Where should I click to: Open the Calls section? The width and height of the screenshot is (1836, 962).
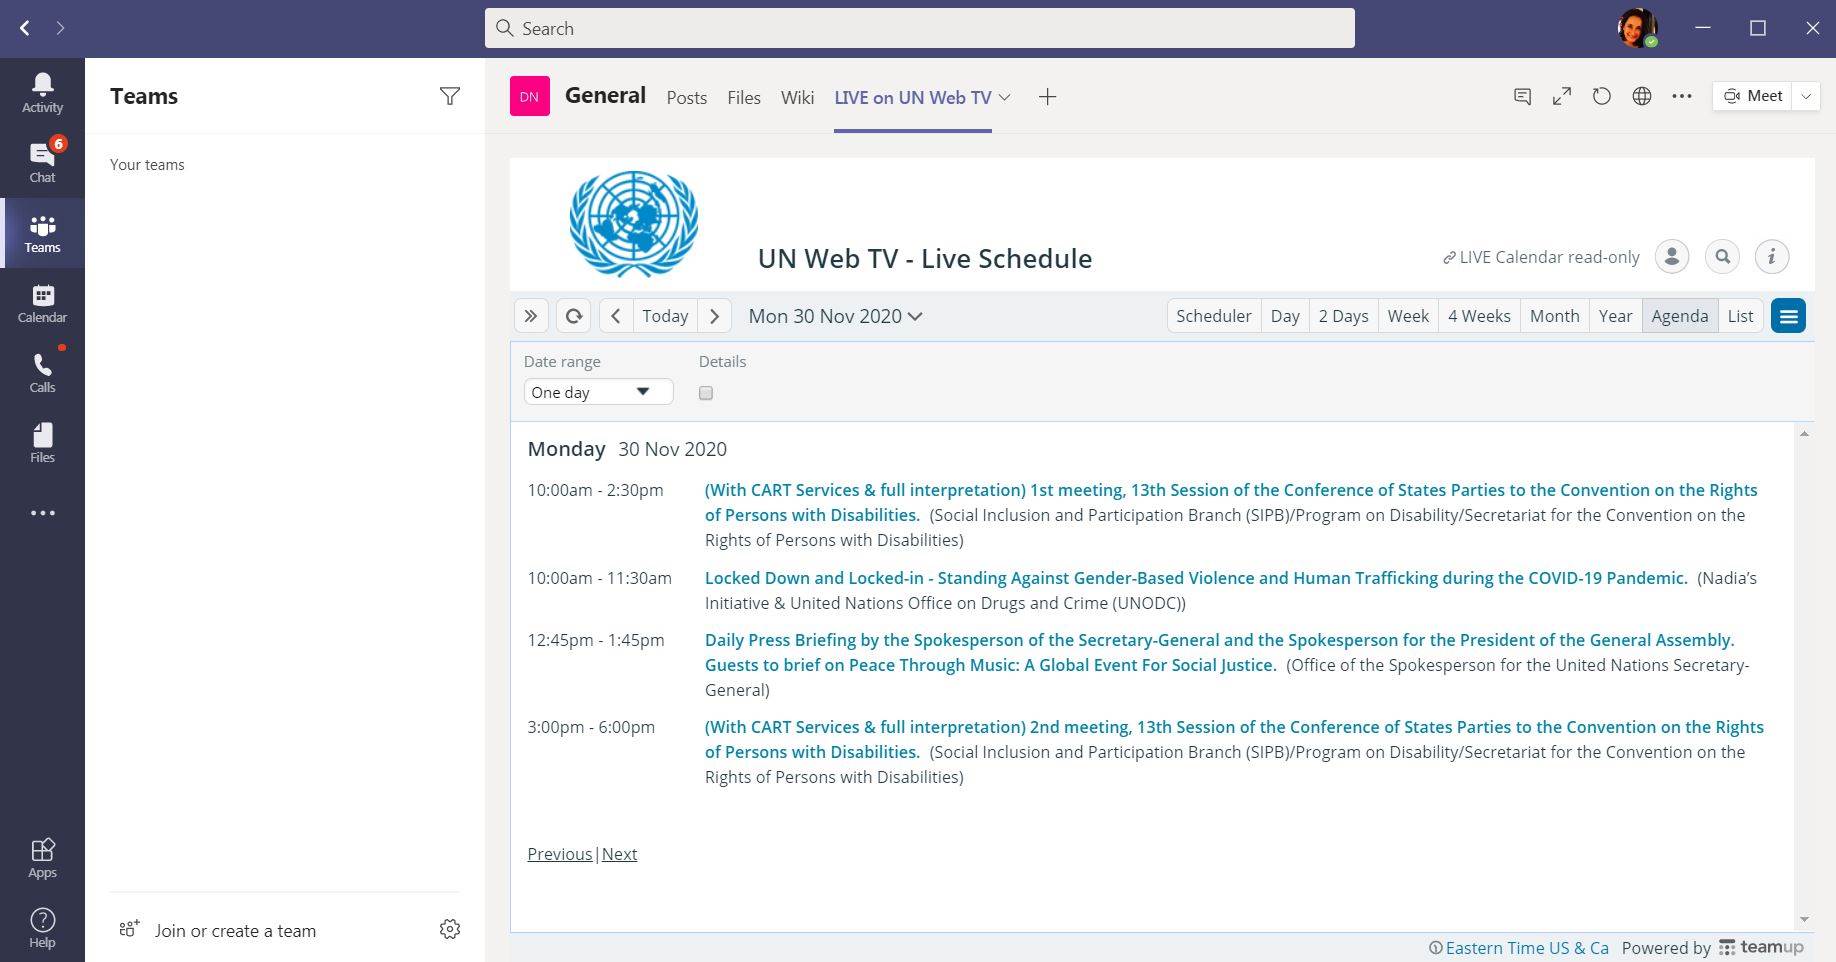(42, 373)
